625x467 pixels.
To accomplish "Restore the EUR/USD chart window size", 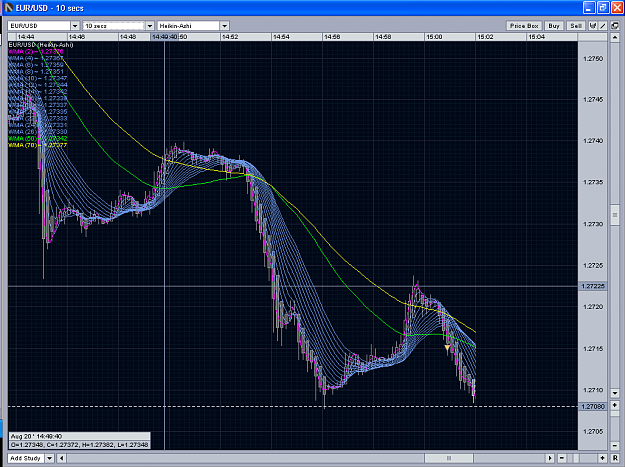I will [x=603, y=8].
